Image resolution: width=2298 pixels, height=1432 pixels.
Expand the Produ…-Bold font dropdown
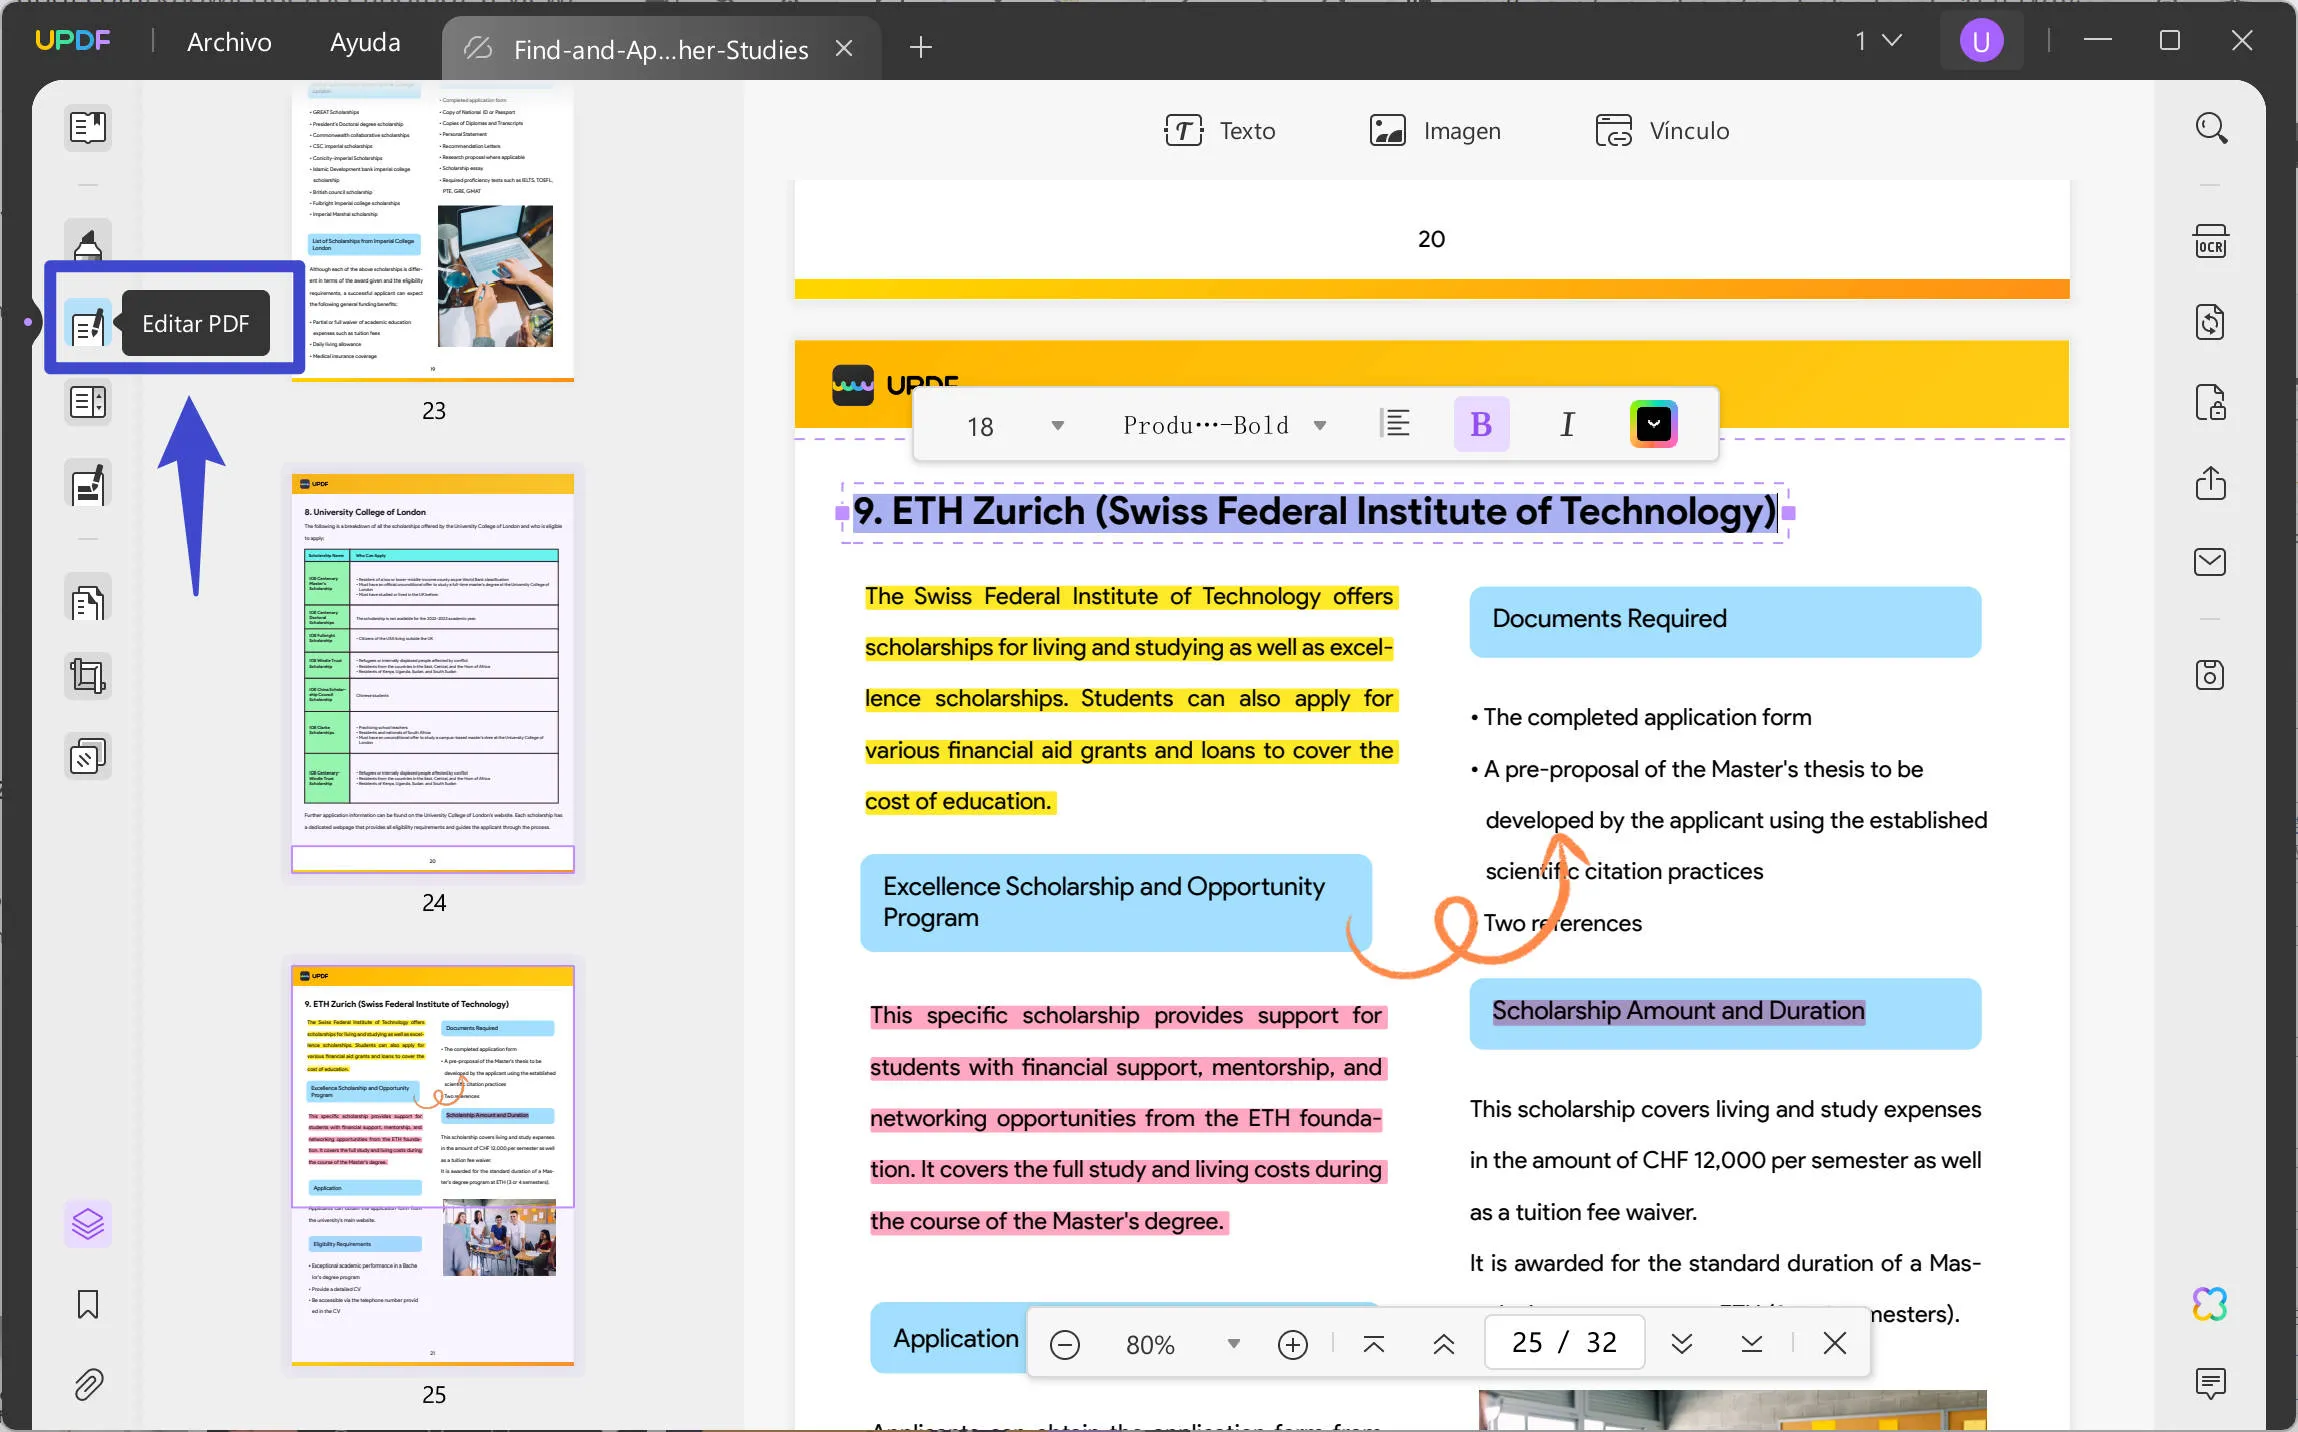1320,425
